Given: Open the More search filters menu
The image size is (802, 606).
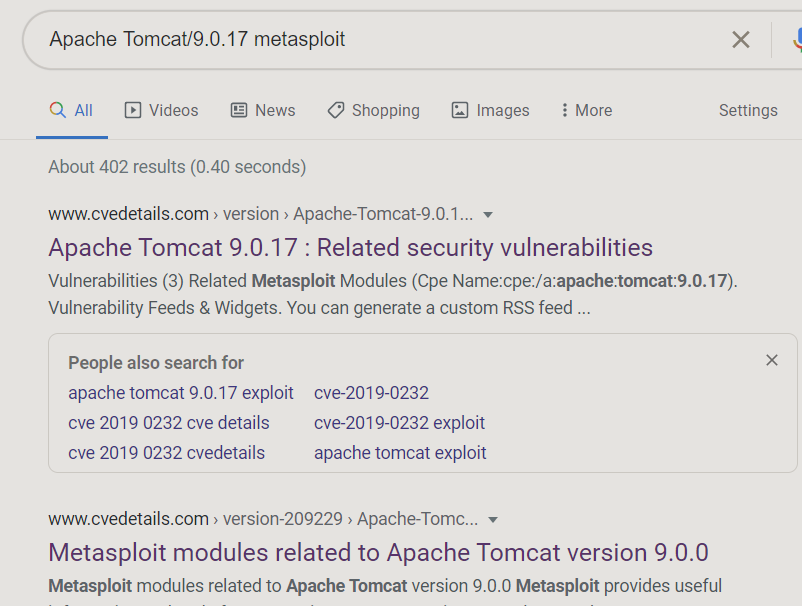Looking at the screenshot, I should pos(587,111).
